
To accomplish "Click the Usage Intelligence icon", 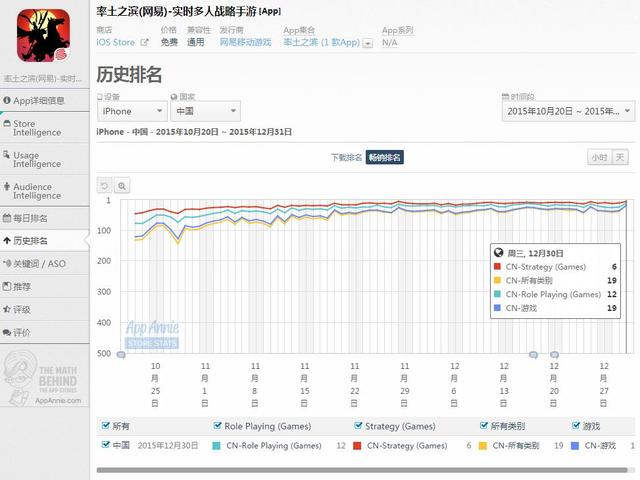I will [x=7, y=154].
